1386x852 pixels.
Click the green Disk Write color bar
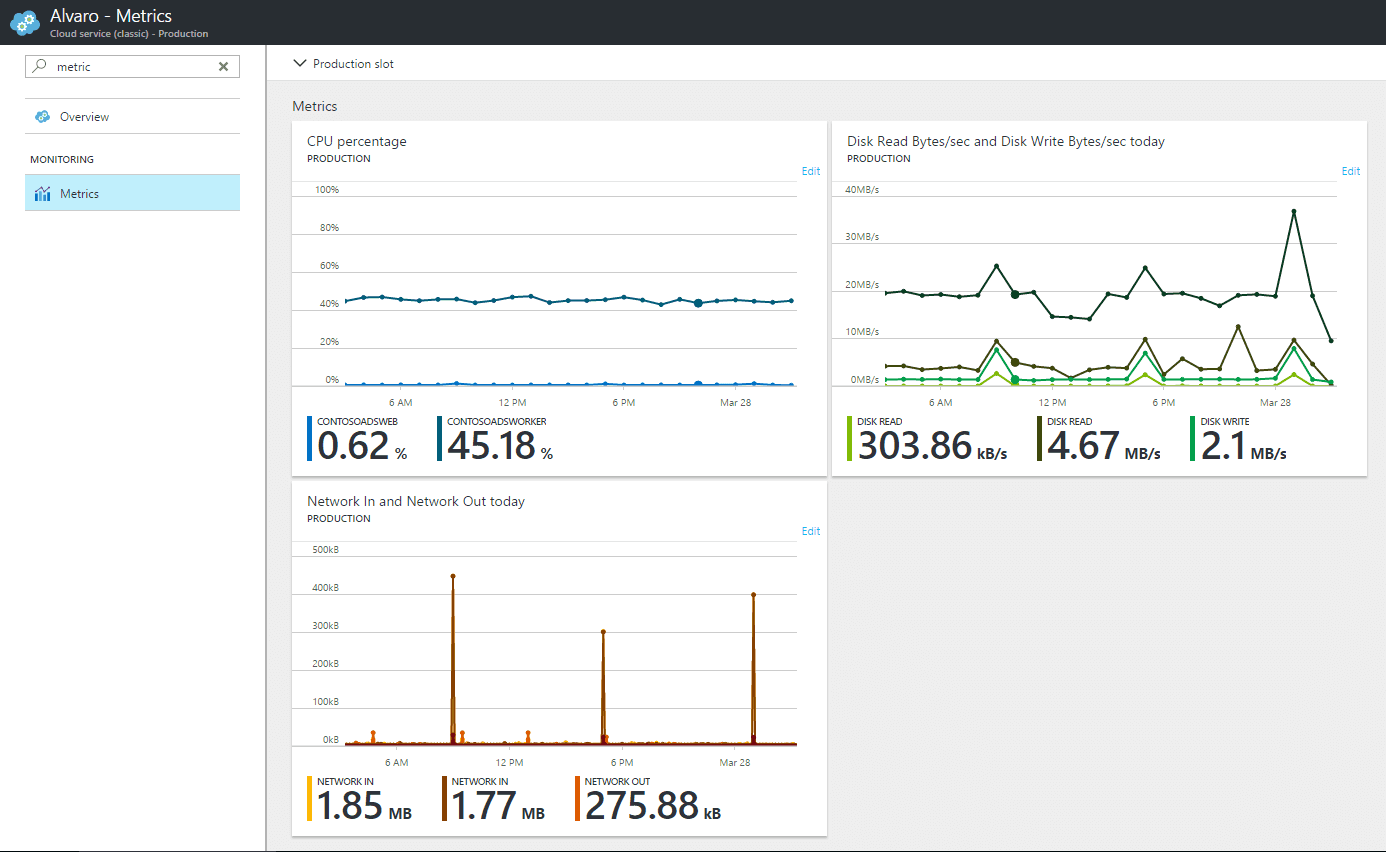click(1193, 438)
